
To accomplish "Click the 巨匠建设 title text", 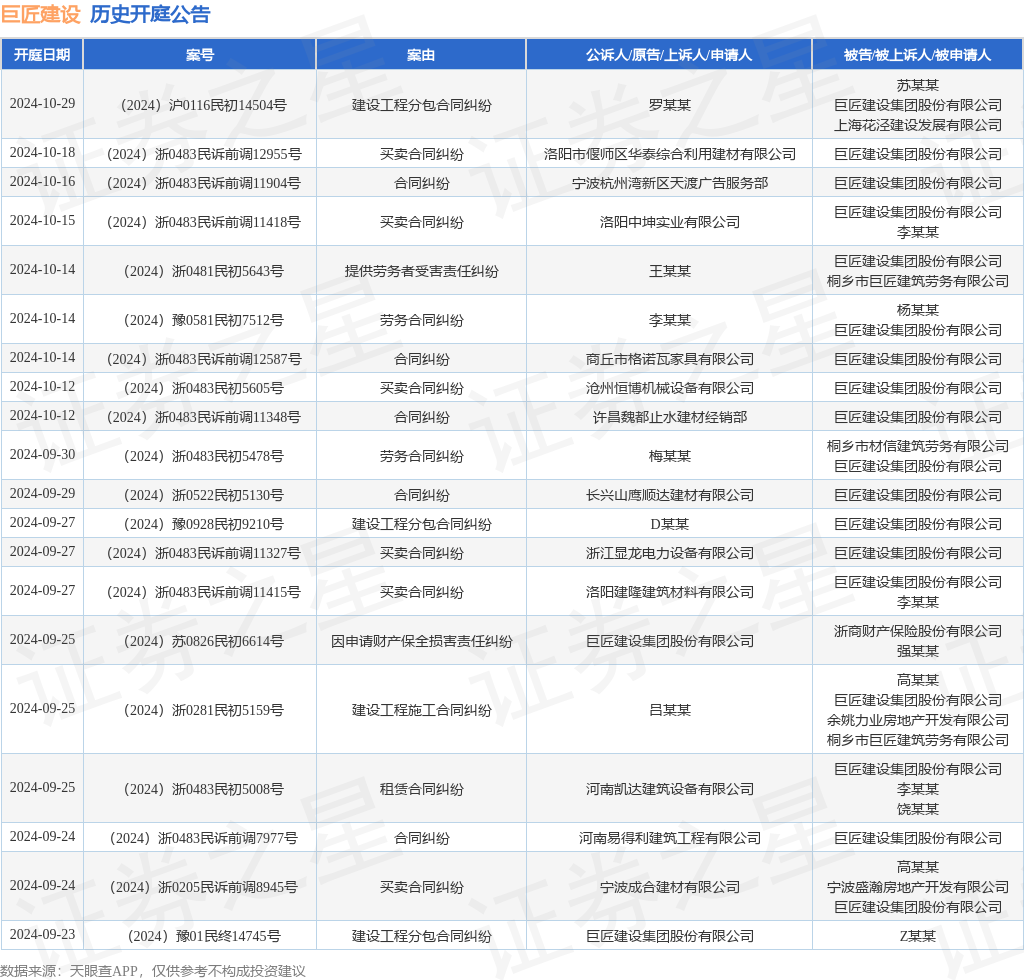I will point(40,14).
